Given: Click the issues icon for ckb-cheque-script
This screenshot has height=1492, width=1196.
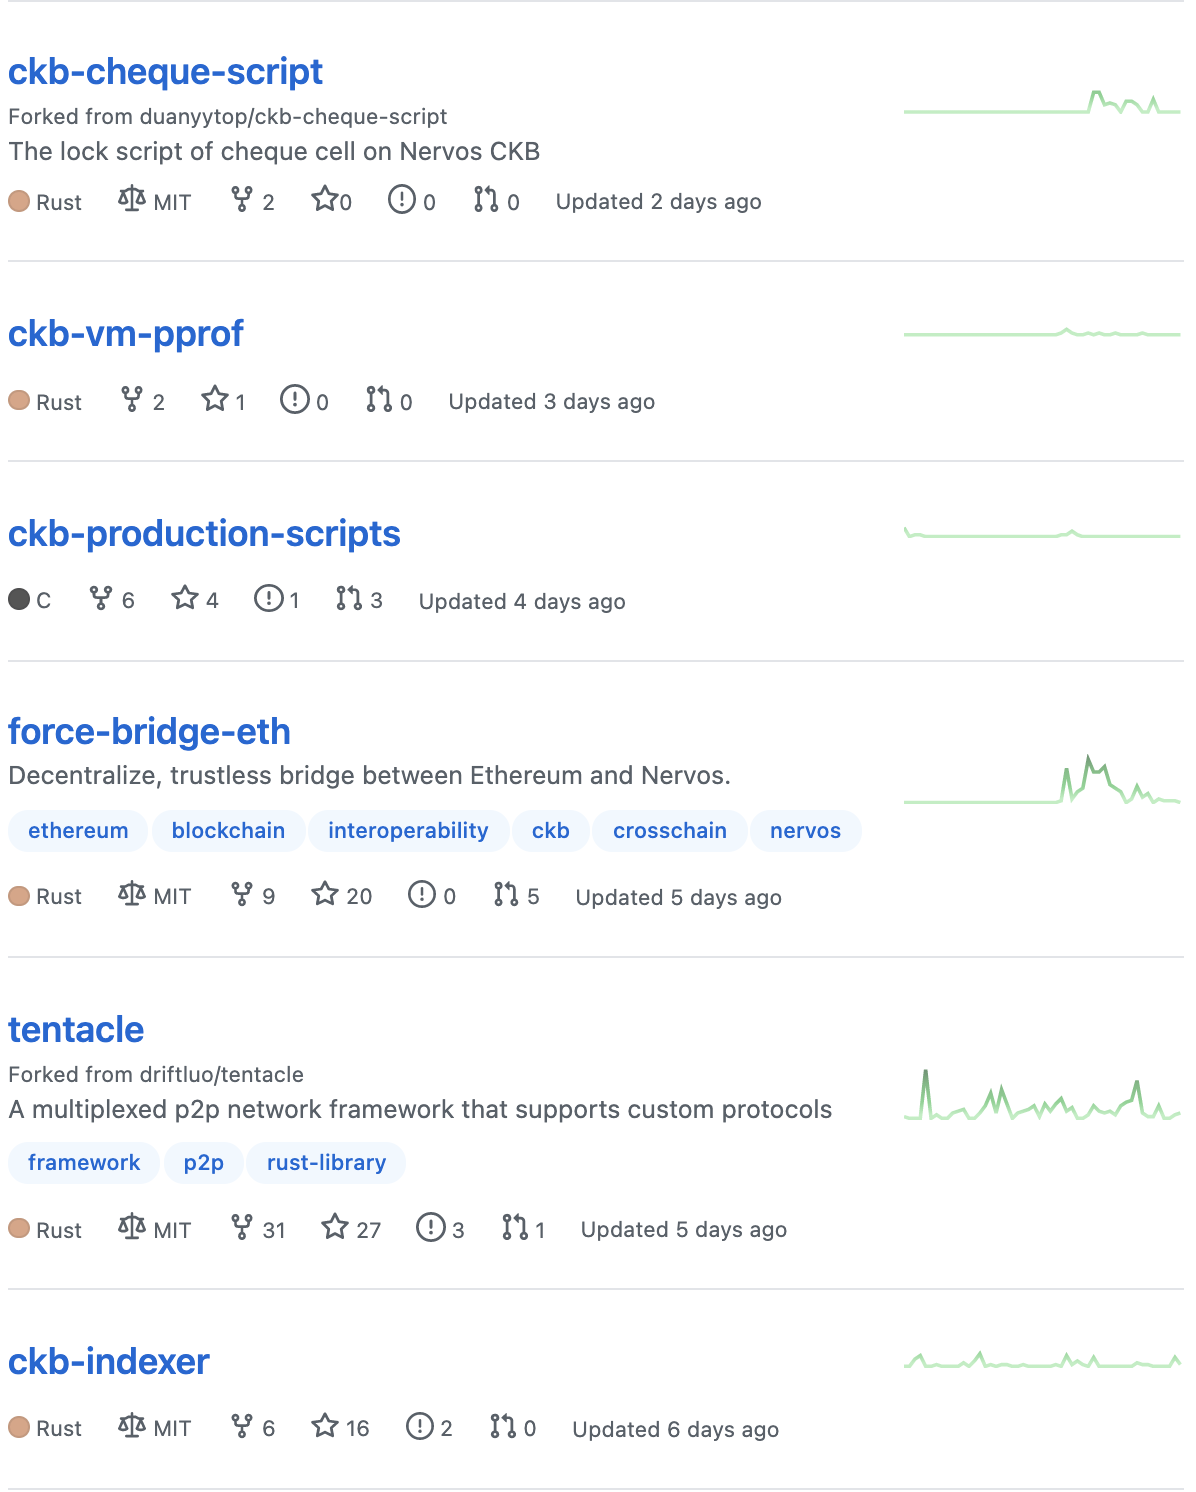Looking at the screenshot, I should coord(402,199).
